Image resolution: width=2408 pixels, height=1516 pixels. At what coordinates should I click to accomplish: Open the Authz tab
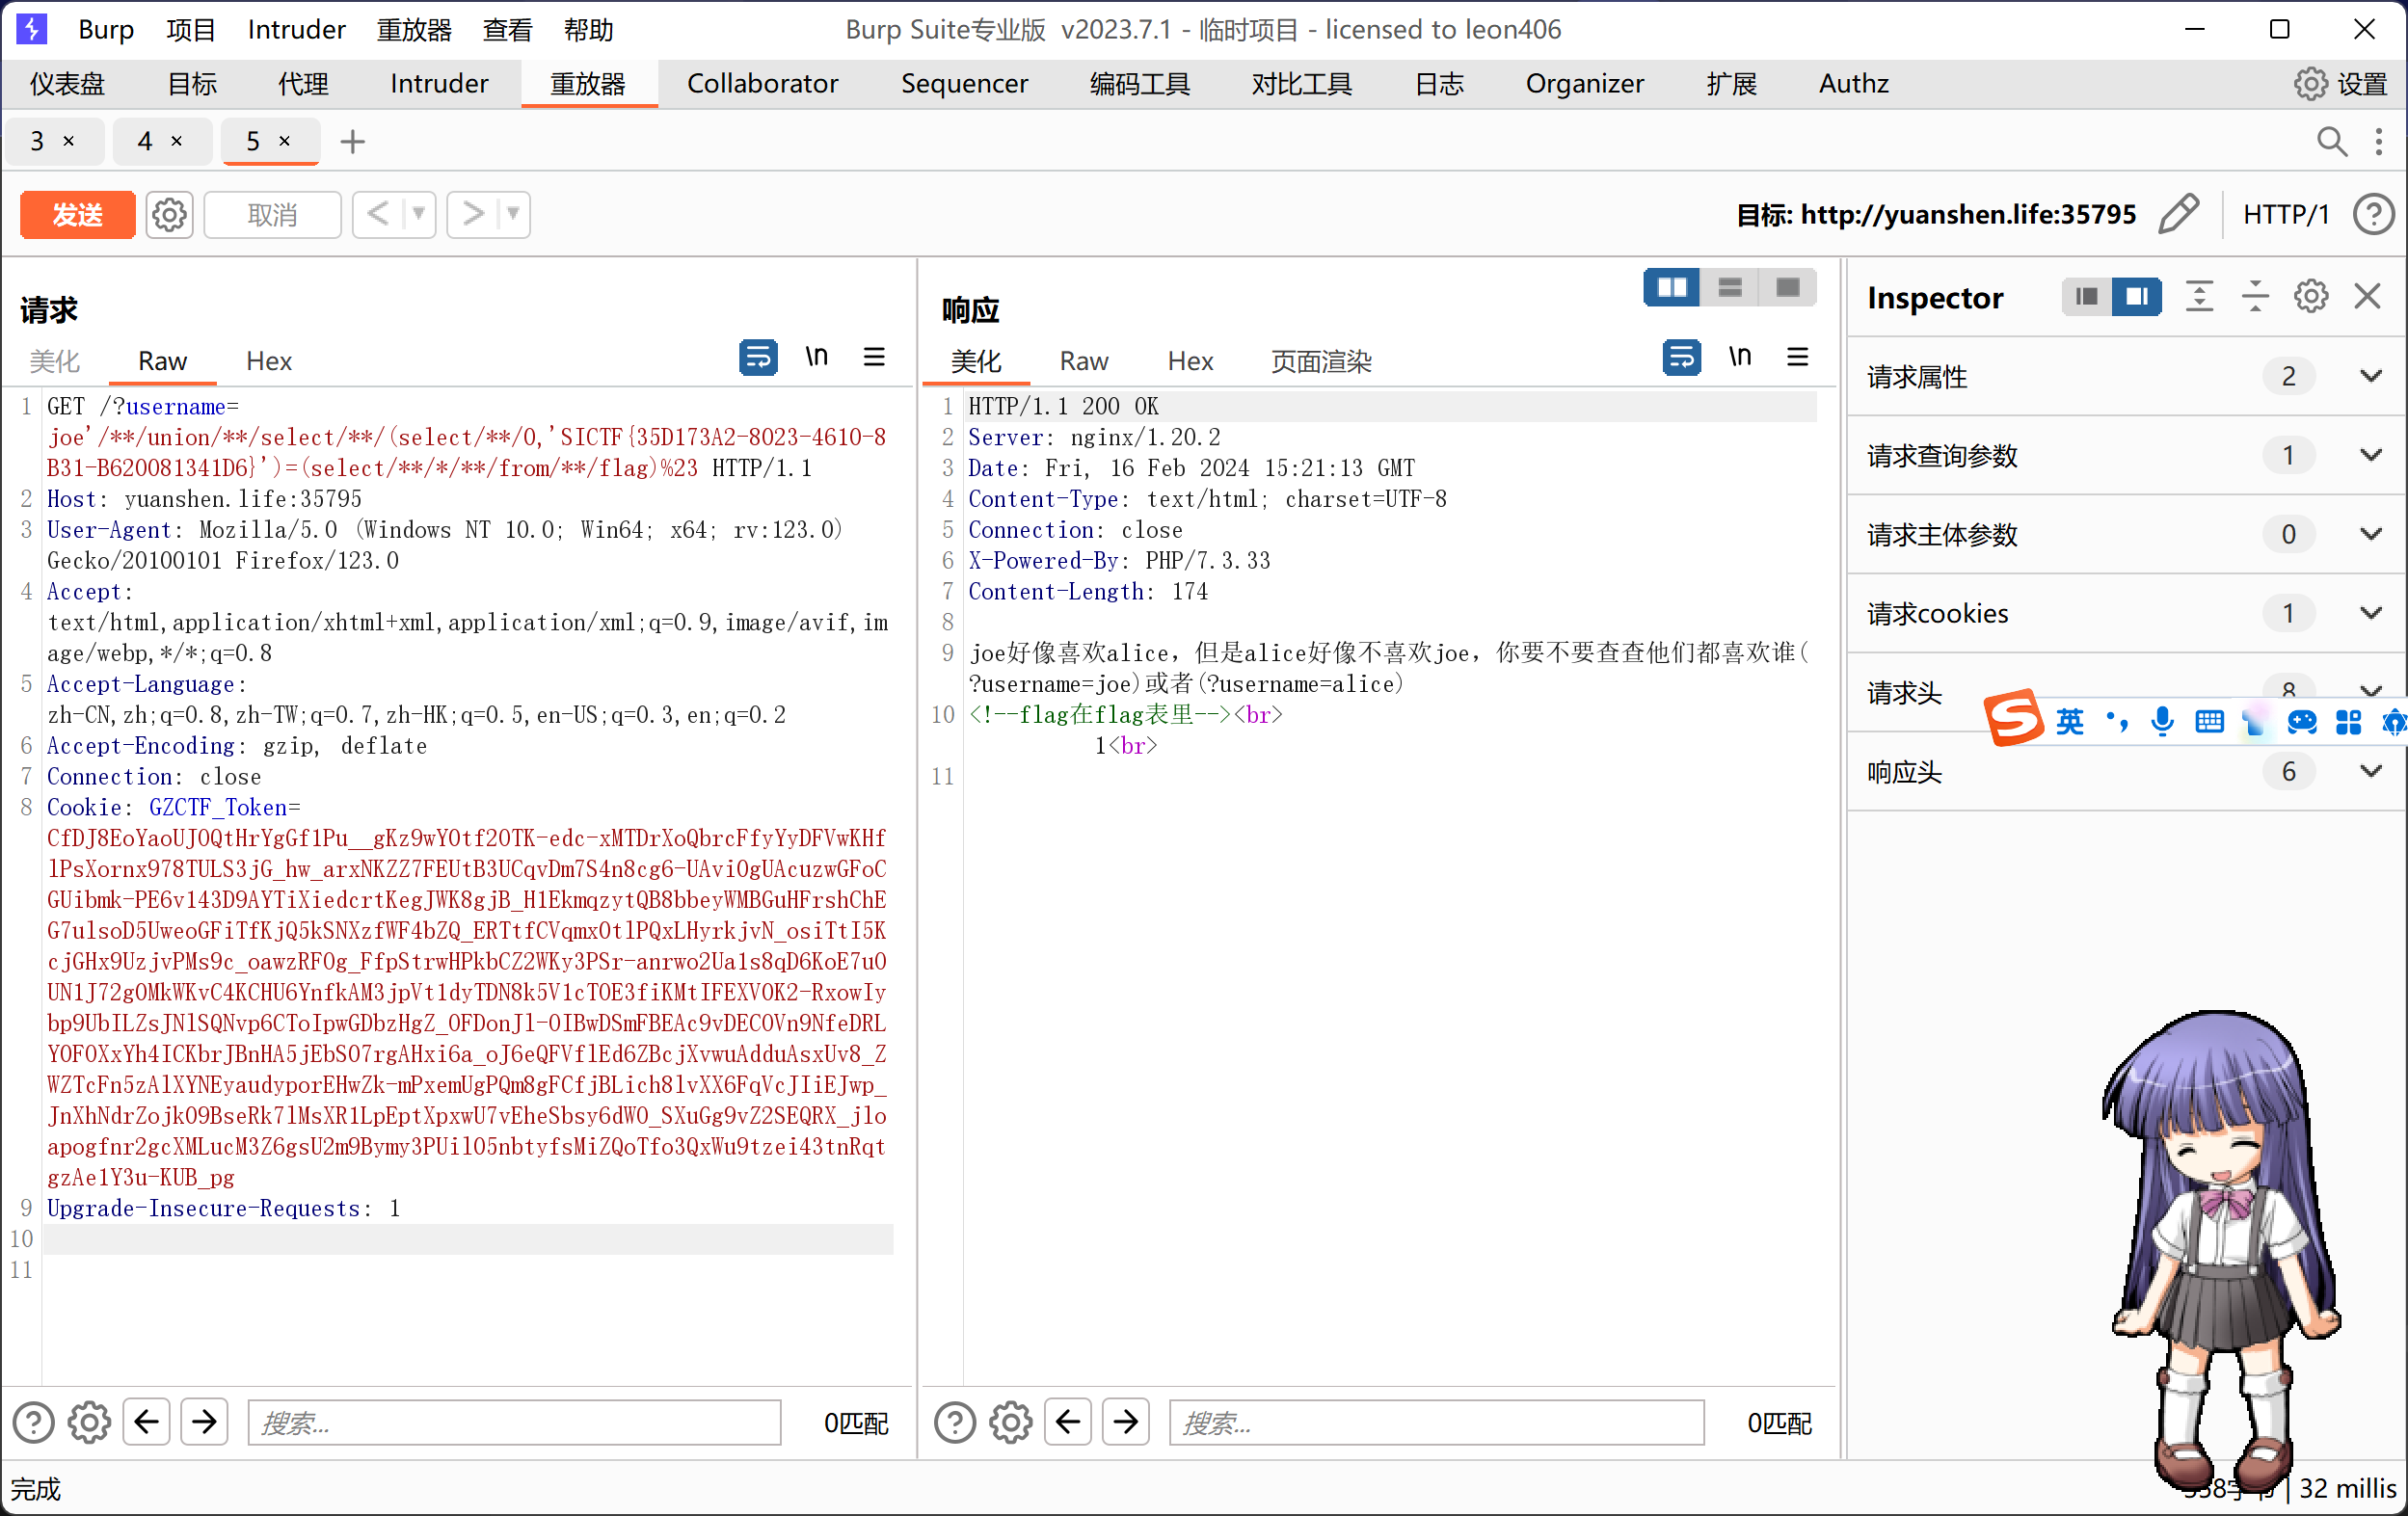[x=1853, y=84]
